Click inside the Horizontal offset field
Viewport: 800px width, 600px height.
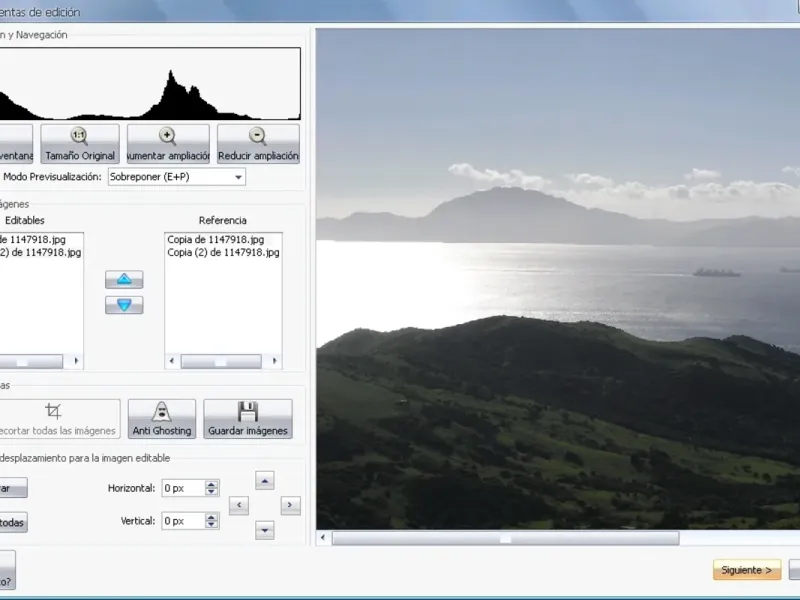coord(182,488)
